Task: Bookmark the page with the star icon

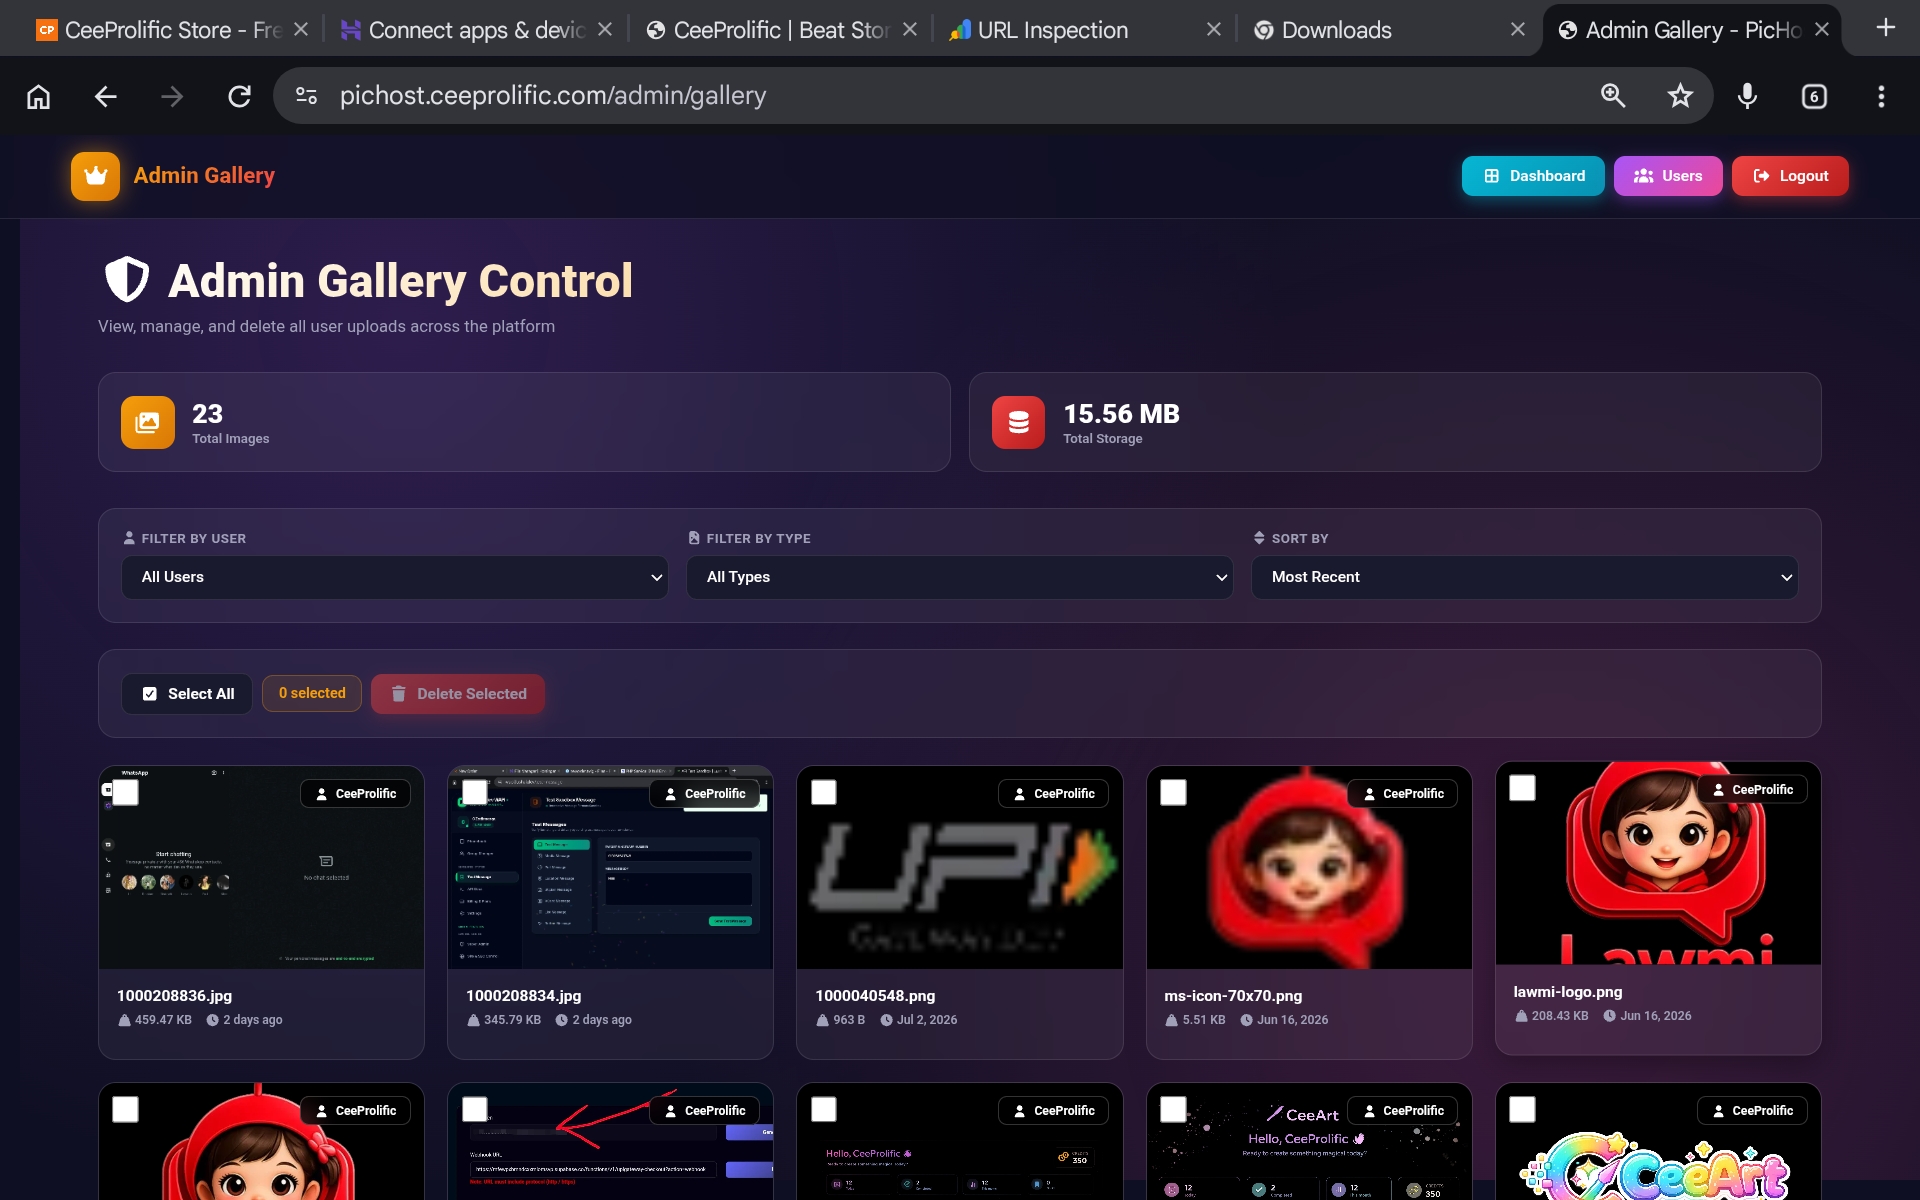Action: click(x=1680, y=96)
